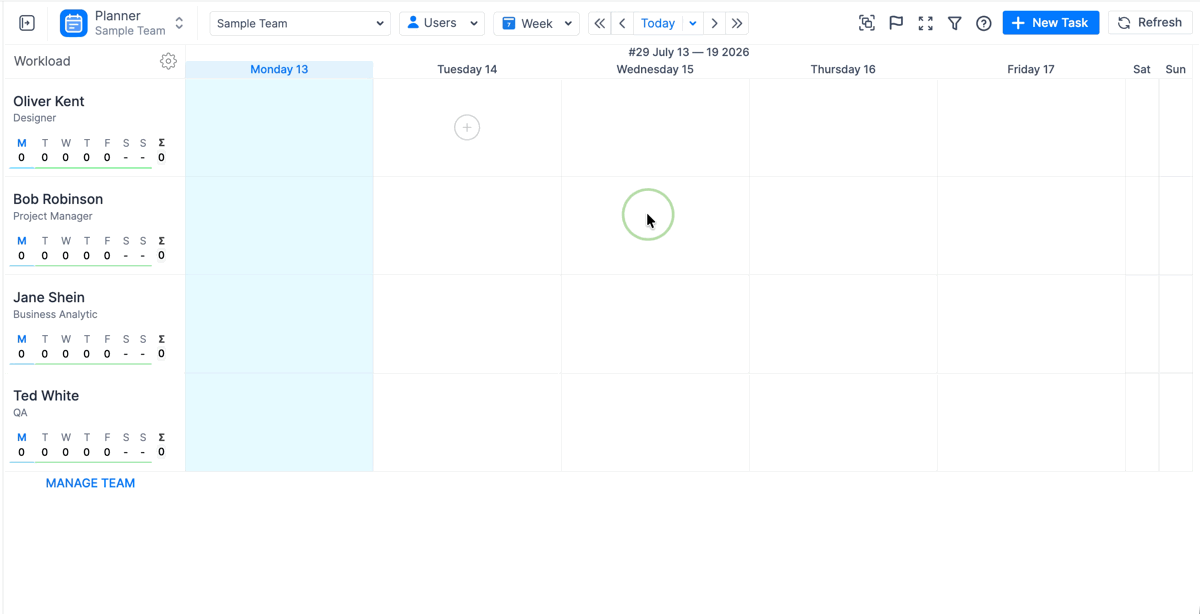This screenshot has width=1200, height=614.
Task: Click the Refresh button
Action: pyautogui.click(x=1150, y=23)
